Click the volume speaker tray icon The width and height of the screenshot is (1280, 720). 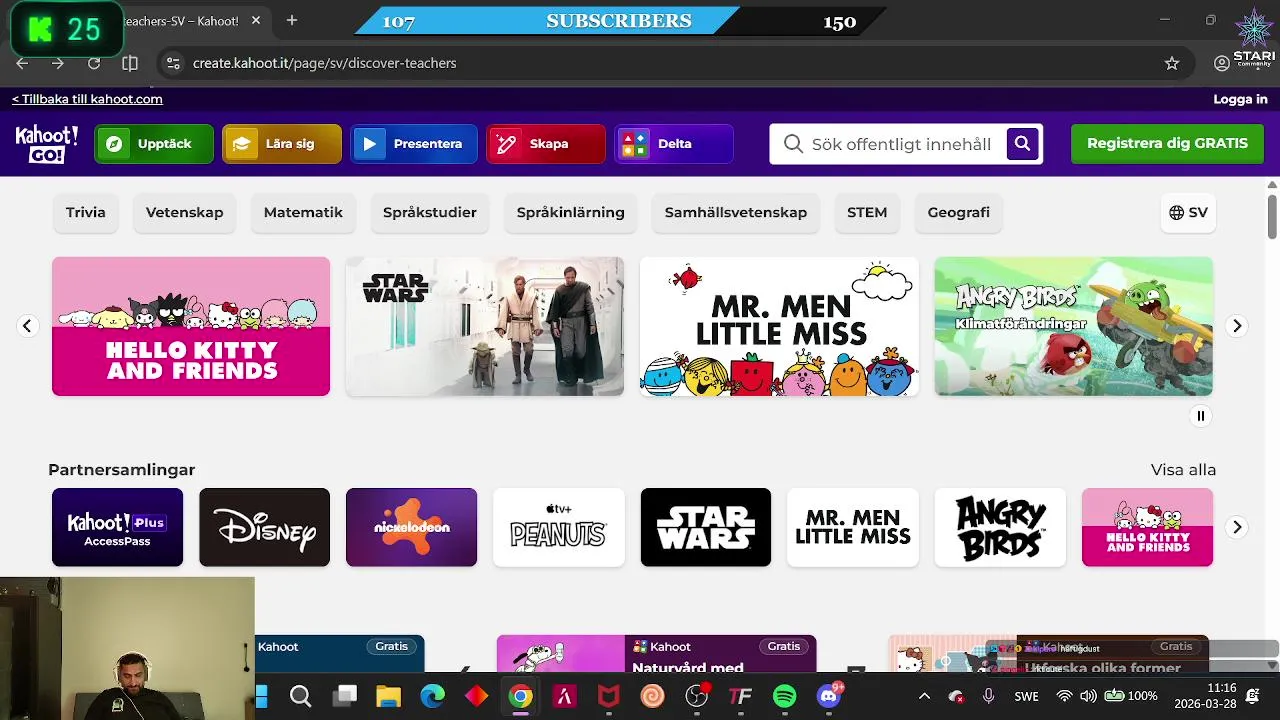[x=1088, y=696]
